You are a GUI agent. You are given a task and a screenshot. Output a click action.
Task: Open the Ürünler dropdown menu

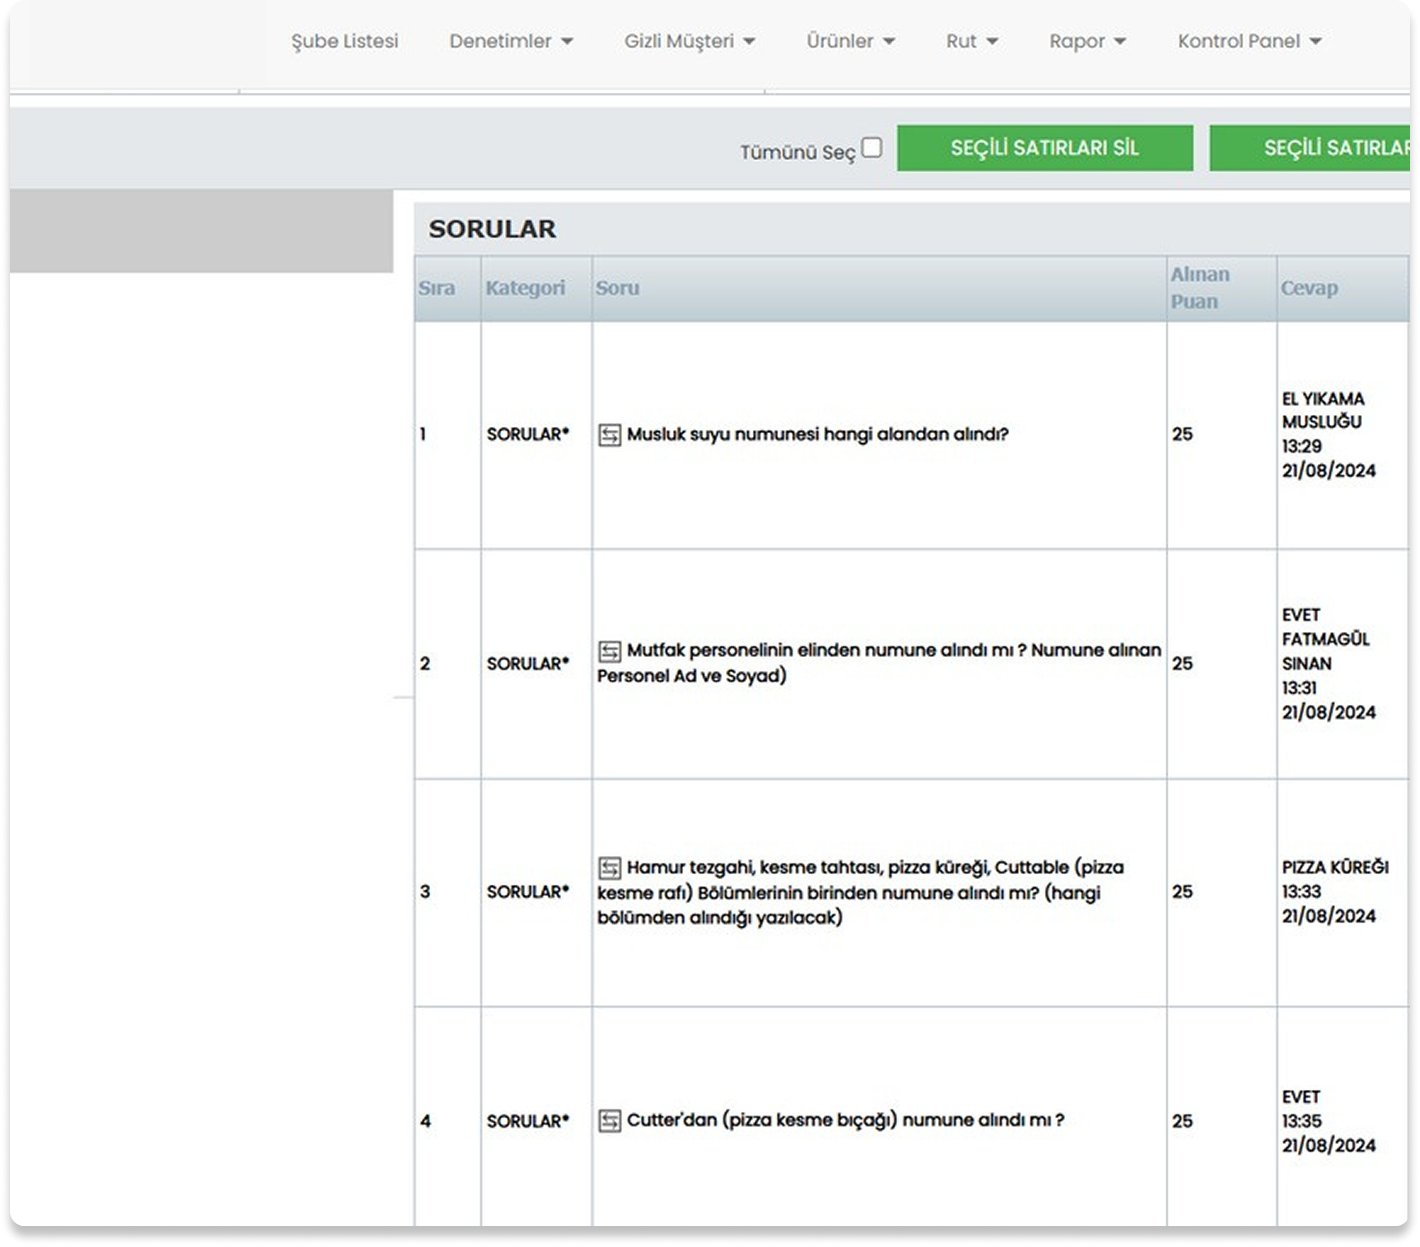[x=850, y=41]
